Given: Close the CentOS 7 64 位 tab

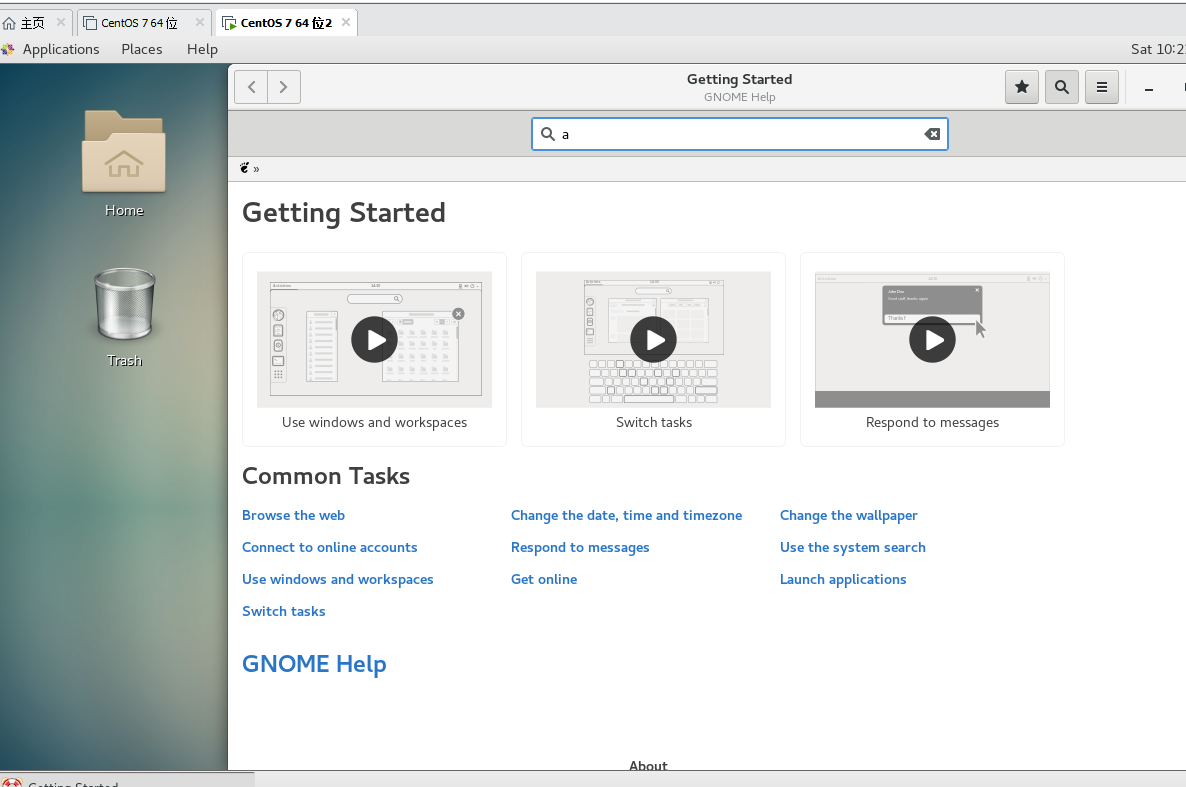Looking at the screenshot, I should (200, 22).
